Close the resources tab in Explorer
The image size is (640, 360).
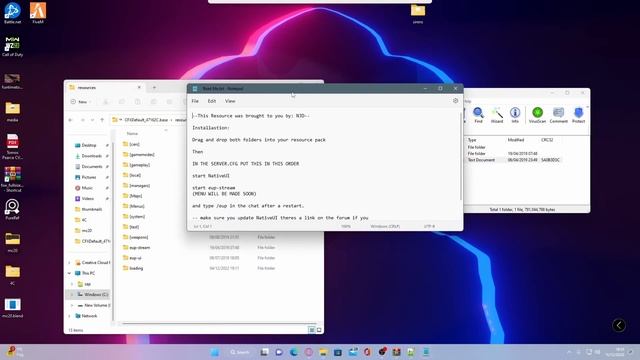point(139,87)
